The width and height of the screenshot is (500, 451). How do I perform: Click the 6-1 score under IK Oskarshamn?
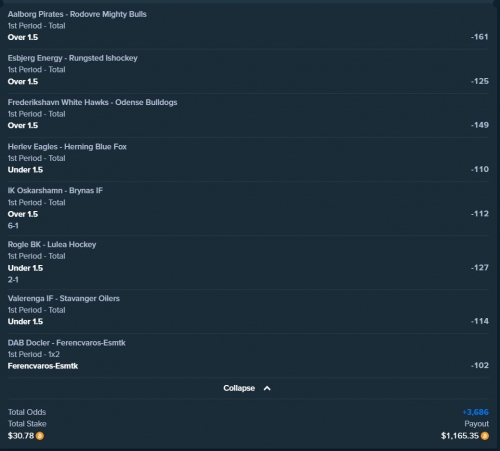tap(13, 226)
